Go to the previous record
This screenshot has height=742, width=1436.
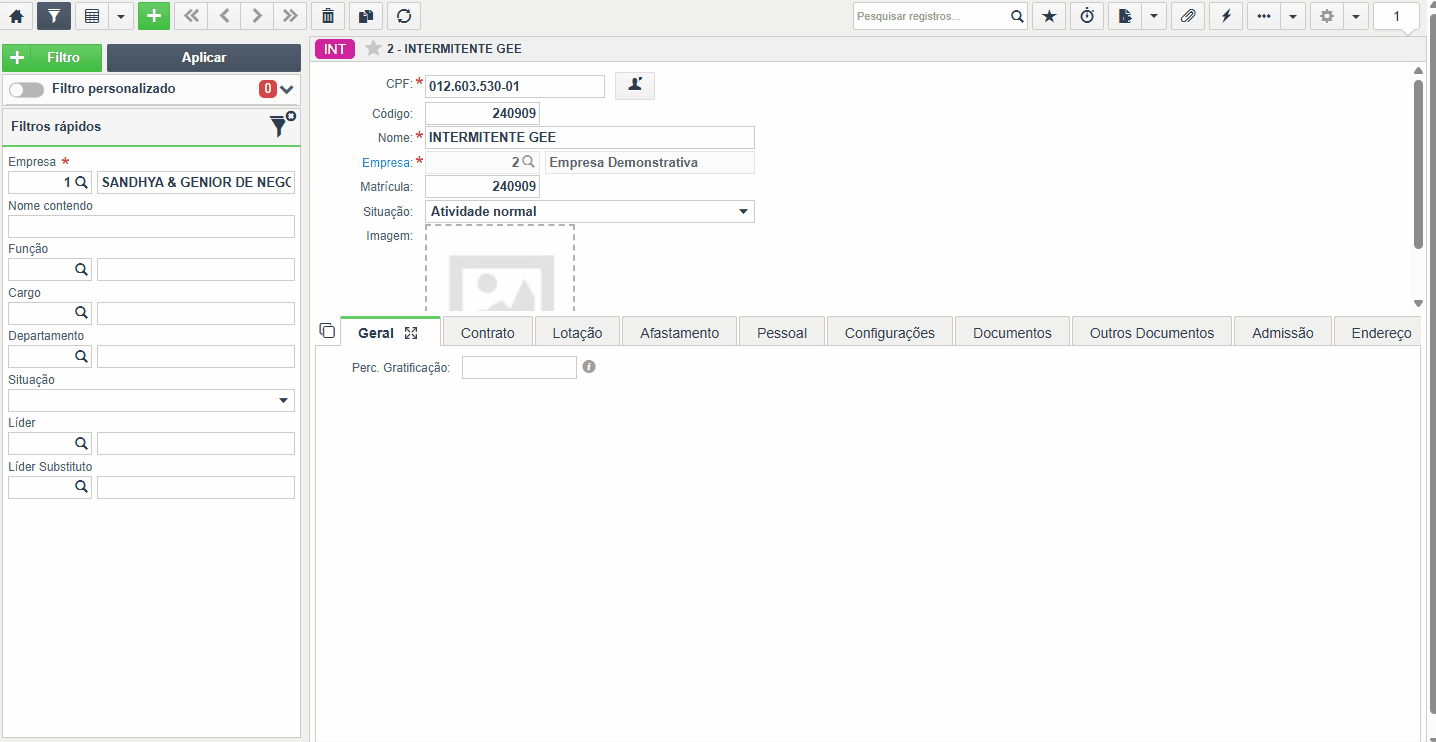pos(224,16)
